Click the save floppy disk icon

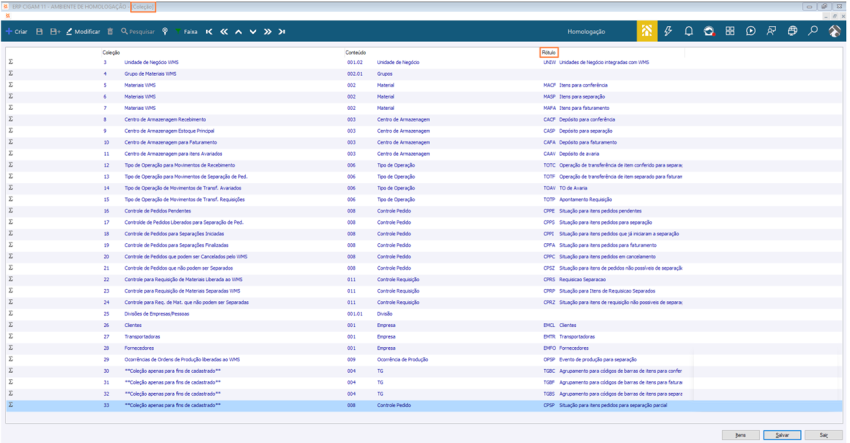click(39, 32)
